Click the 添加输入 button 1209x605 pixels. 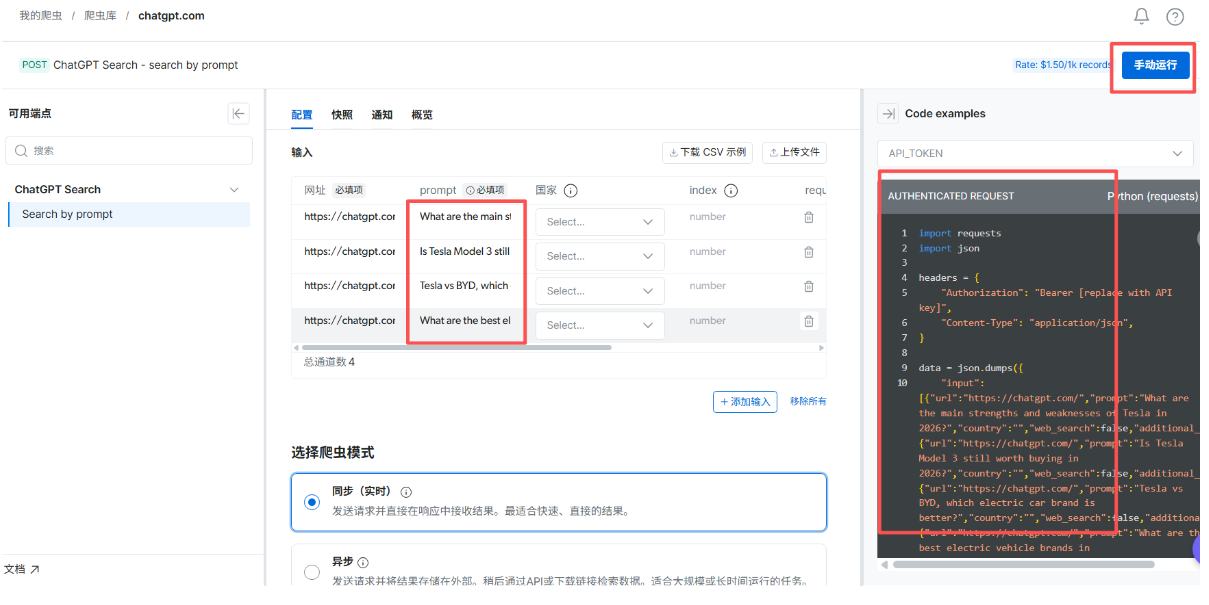point(745,401)
